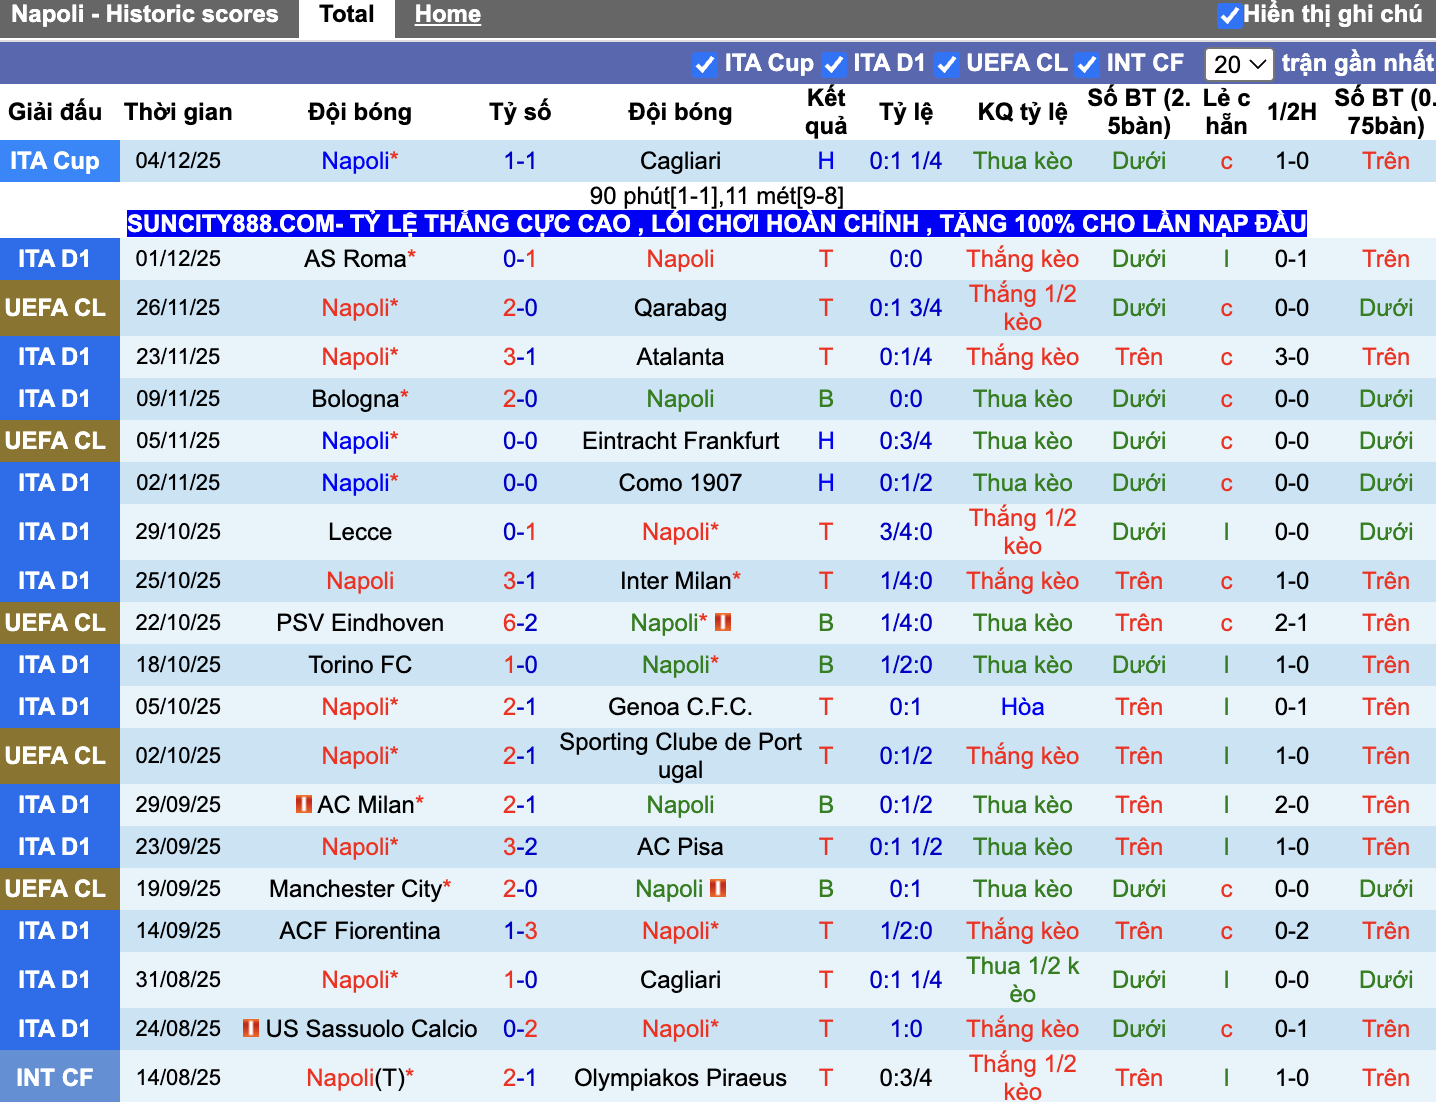This screenshot has width=1436, height=1102.
Task: Click red card icon beside AC Milan
Action: pos(304,804)
